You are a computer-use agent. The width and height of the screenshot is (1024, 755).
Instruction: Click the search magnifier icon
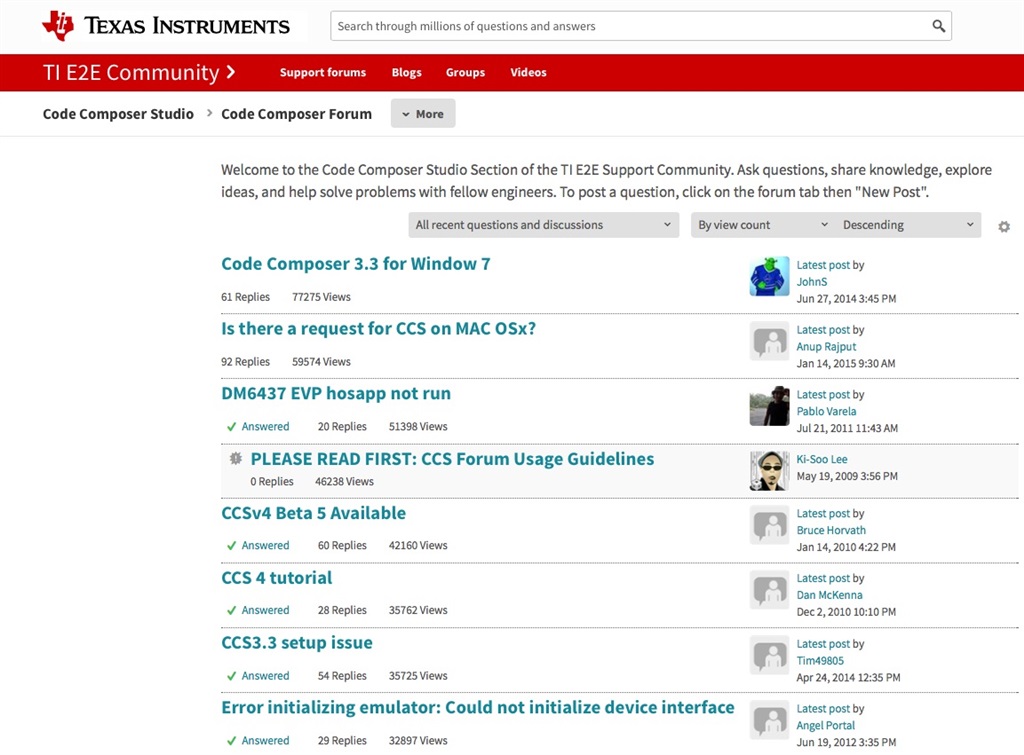[938, 26]
